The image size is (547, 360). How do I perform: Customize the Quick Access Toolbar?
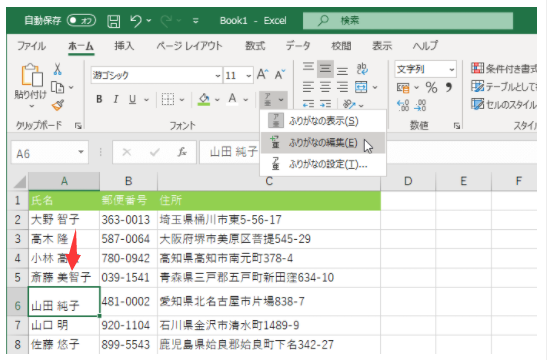[196, 21]
